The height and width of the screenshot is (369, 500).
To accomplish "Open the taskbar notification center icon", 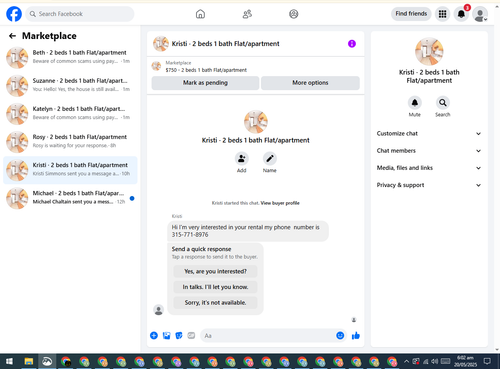I will (487, 361).
